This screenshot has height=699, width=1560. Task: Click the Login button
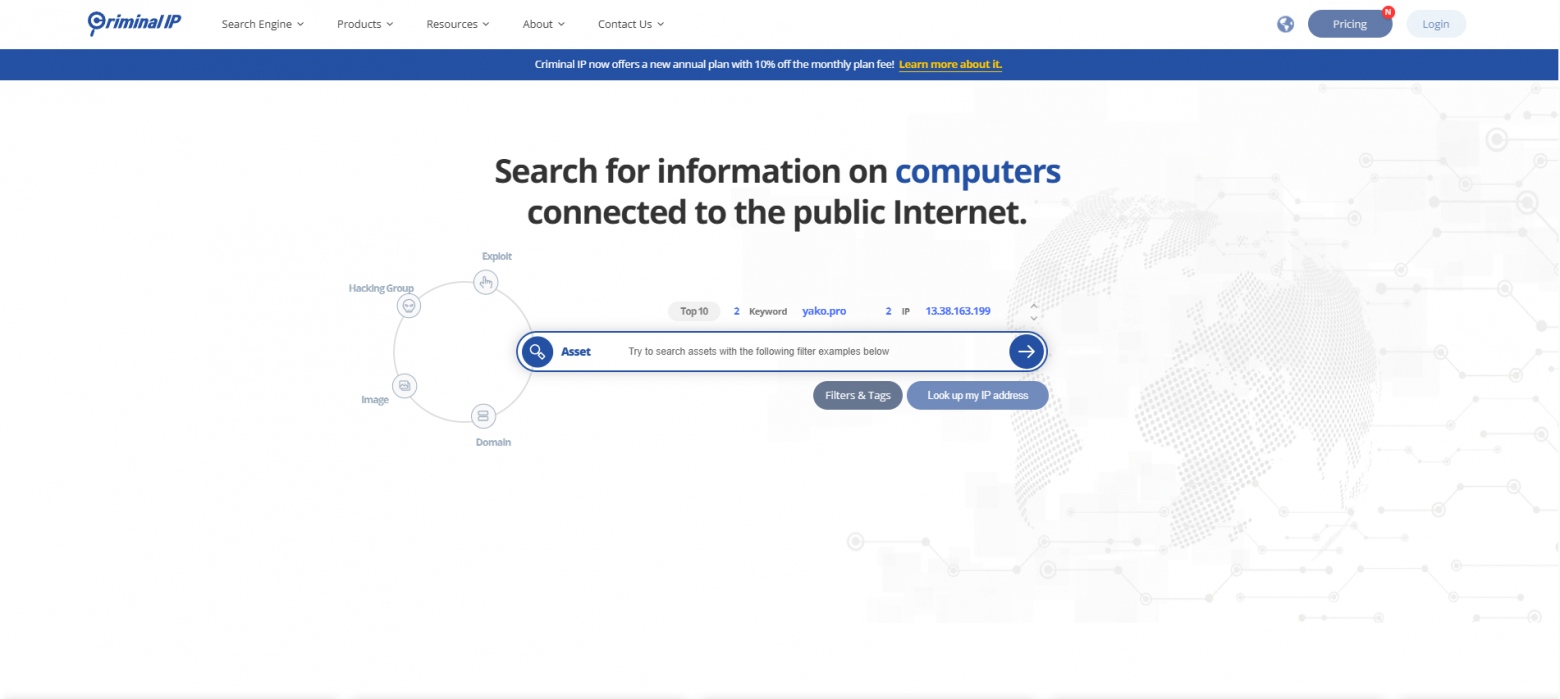click(x=1436, y=23)
